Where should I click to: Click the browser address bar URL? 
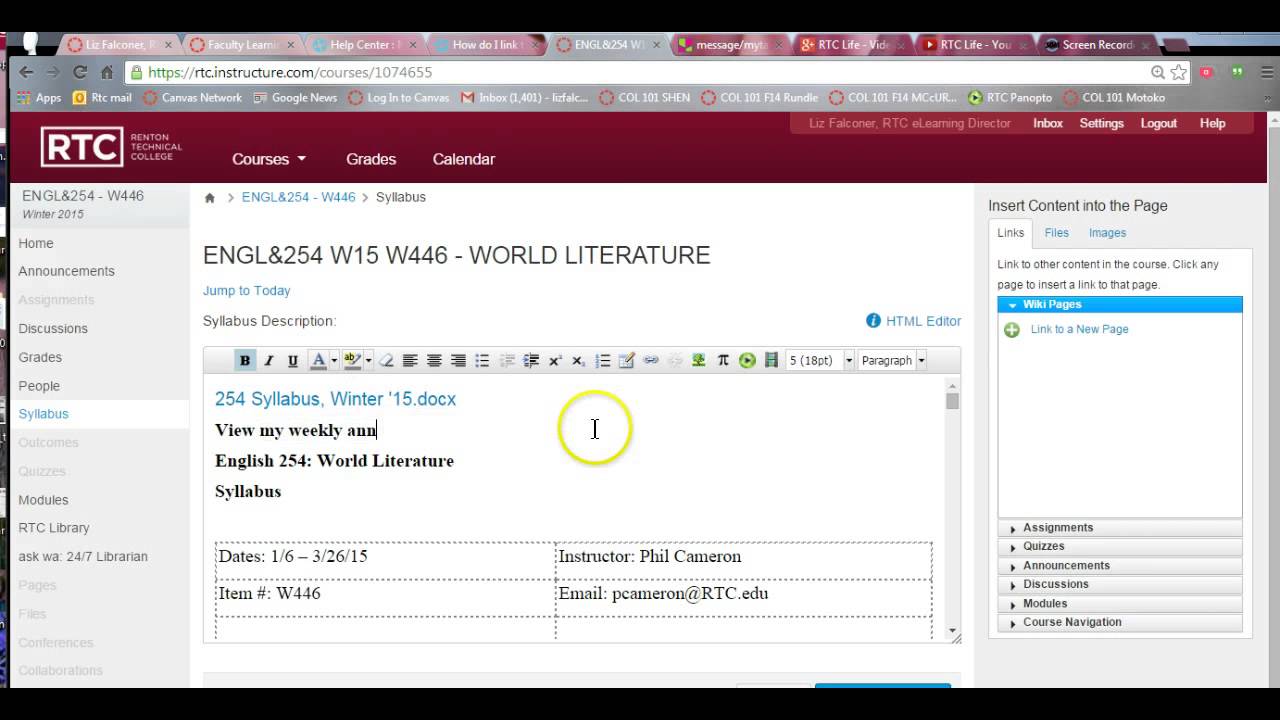(290, 72)
